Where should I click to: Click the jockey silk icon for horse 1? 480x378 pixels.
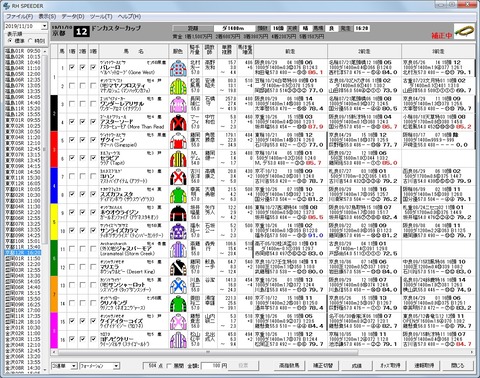click(x=178, y=68)
